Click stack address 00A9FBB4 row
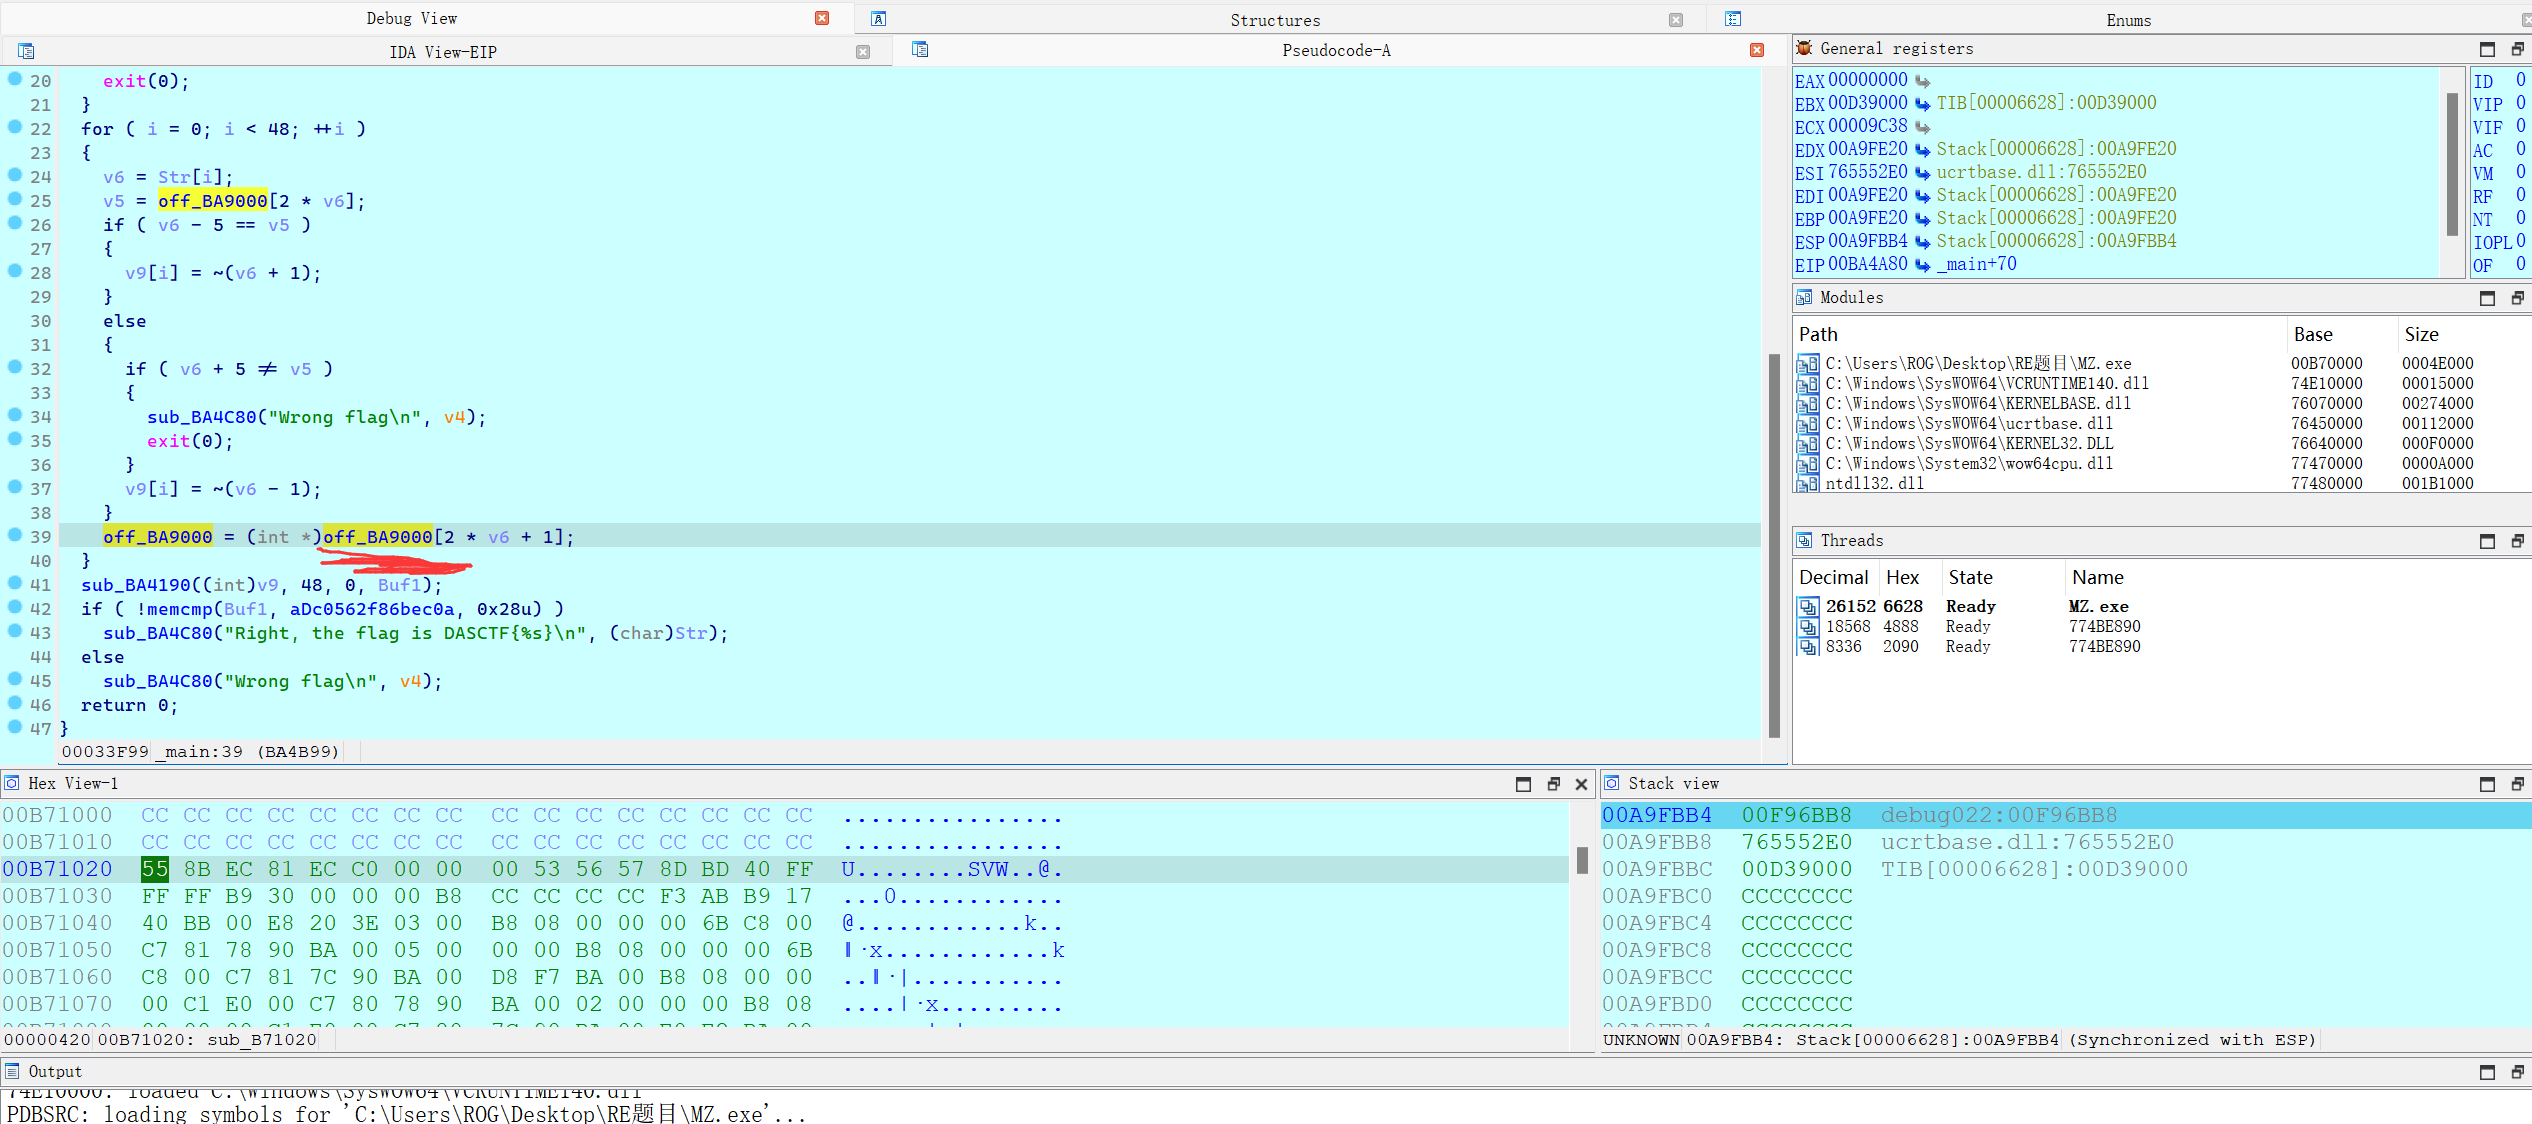The image size is (2532, 1124). click(2065, 815)
